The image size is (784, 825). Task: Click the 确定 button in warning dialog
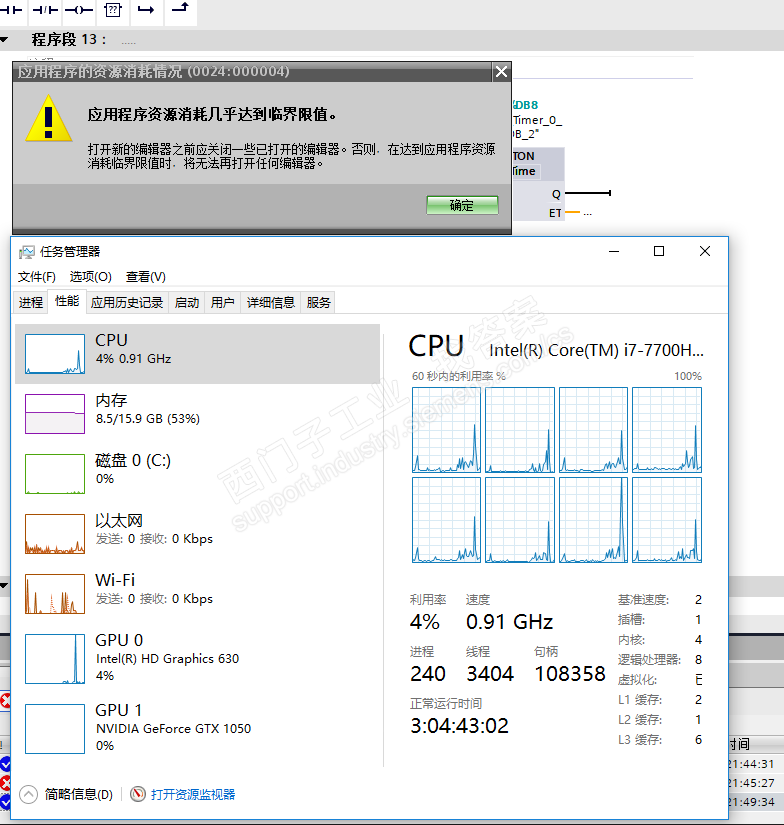462,205
